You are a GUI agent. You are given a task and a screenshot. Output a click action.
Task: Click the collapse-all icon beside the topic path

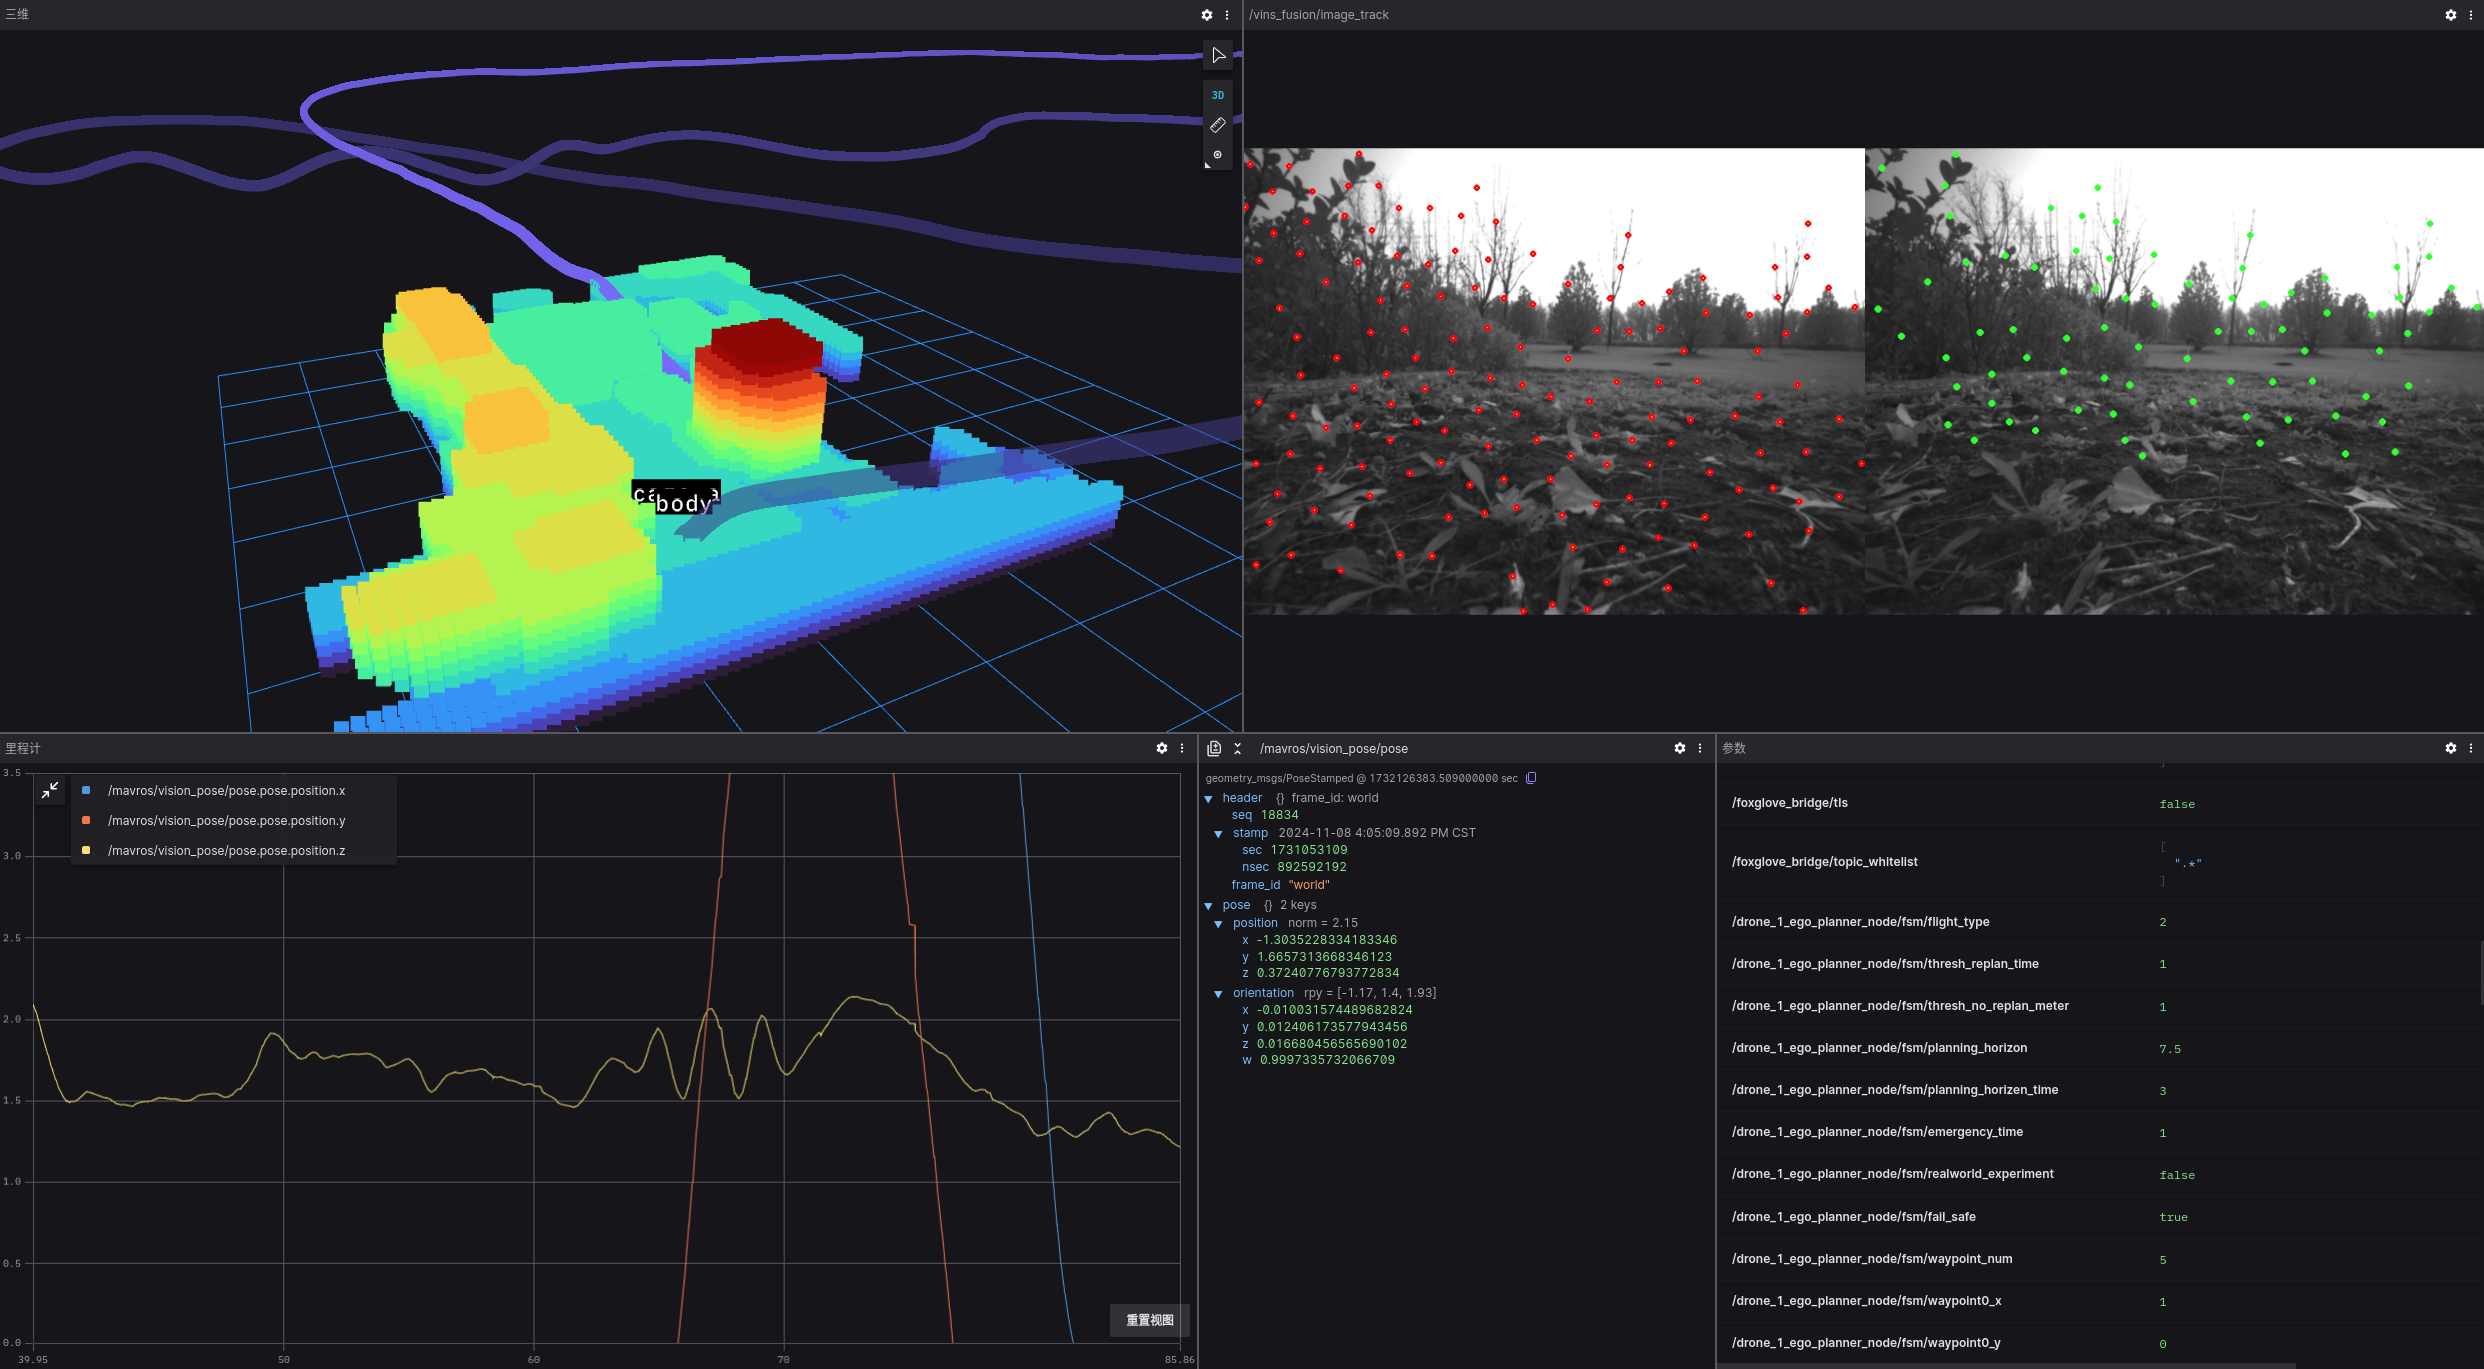click(1237, 748)
